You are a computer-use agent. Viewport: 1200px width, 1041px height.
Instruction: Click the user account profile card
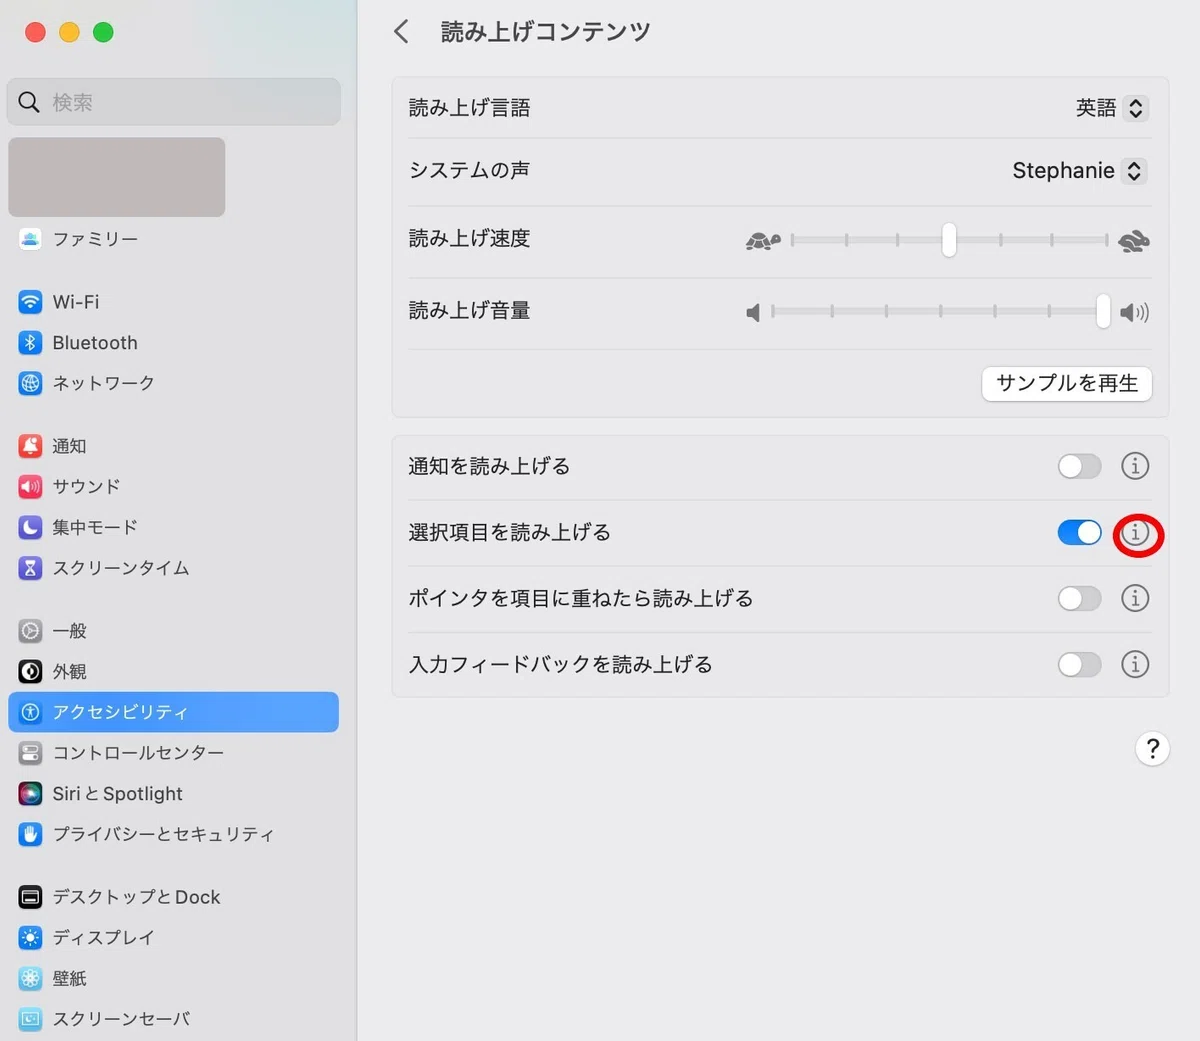pyautogui.click(x=117, y=177)
